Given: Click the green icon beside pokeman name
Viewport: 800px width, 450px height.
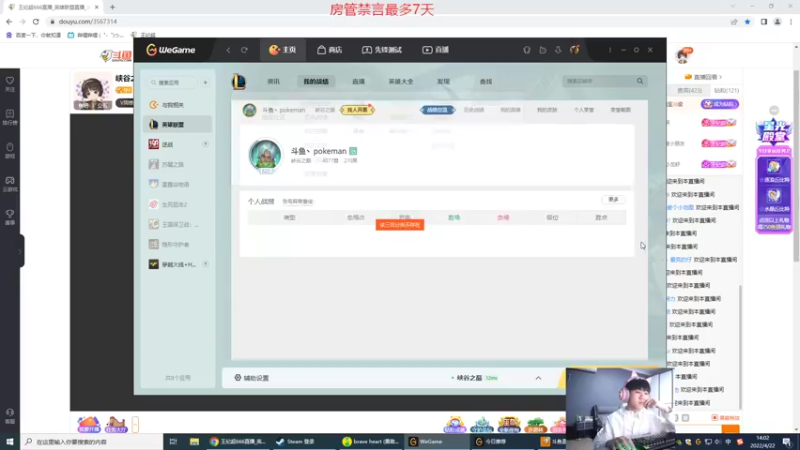Looking at the screenshot, I should 353,151.
